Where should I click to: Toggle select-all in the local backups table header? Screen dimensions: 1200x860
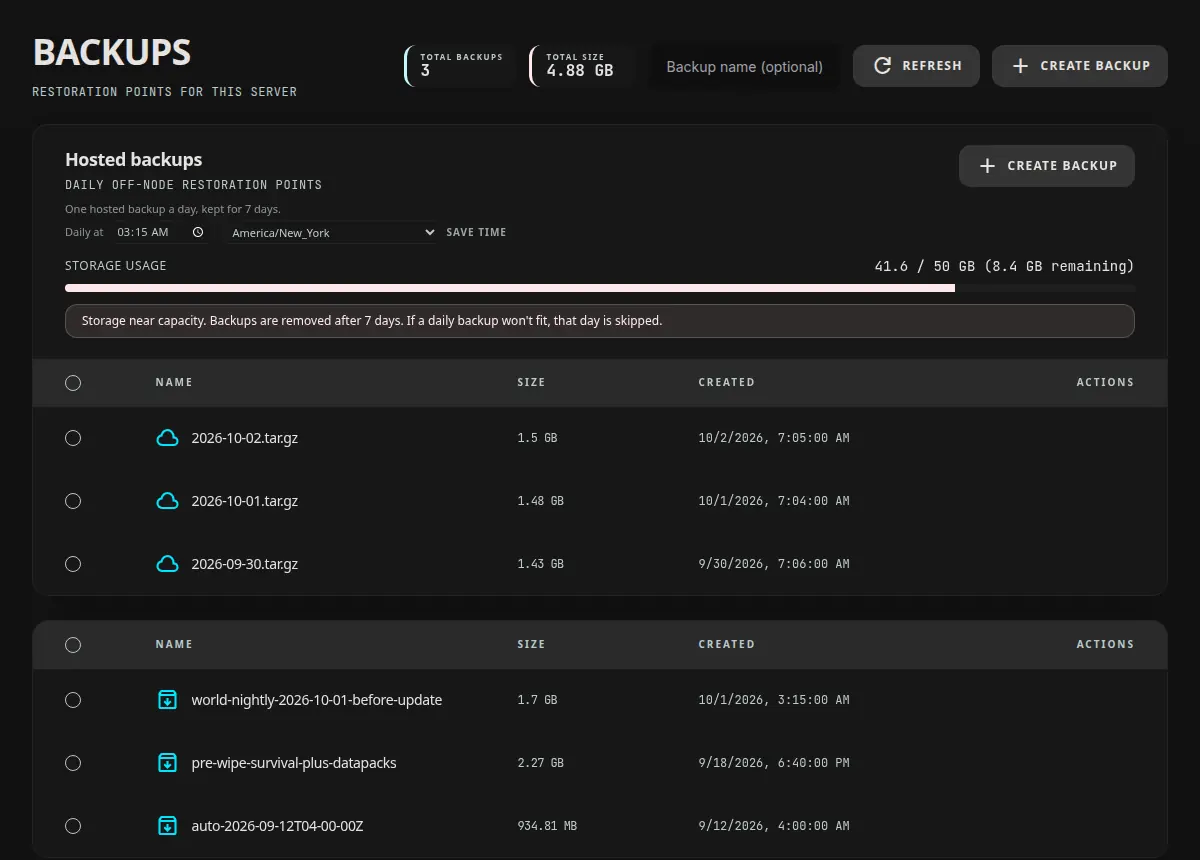click(x=73, y=645)
